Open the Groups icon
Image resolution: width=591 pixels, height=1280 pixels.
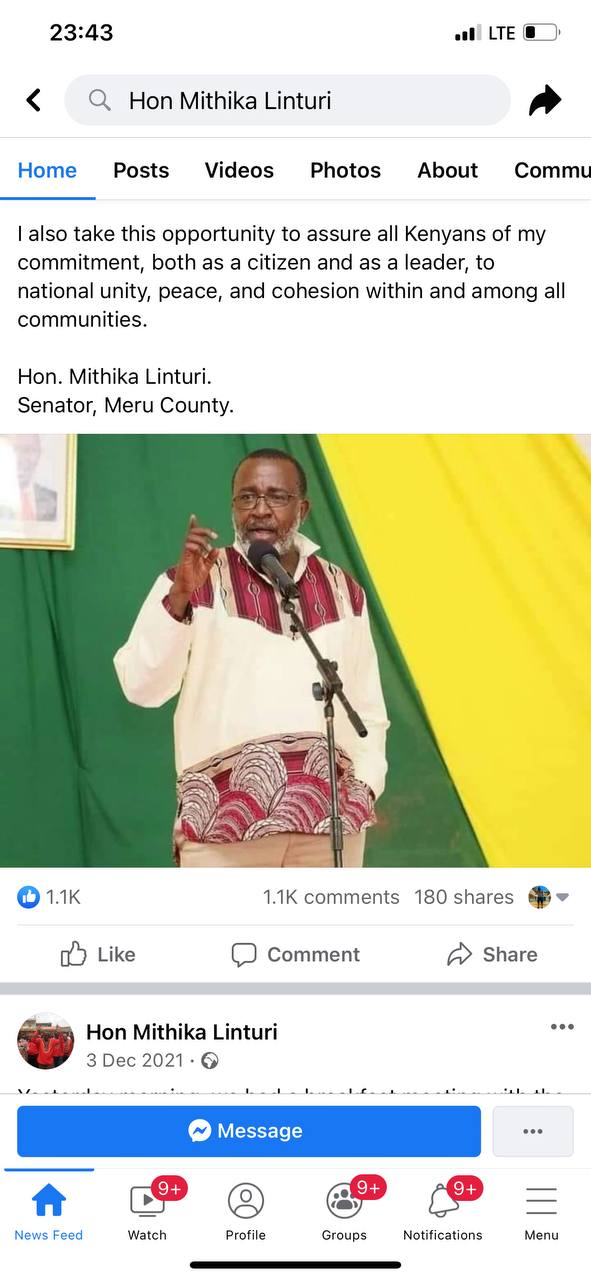coord(344,1200)
